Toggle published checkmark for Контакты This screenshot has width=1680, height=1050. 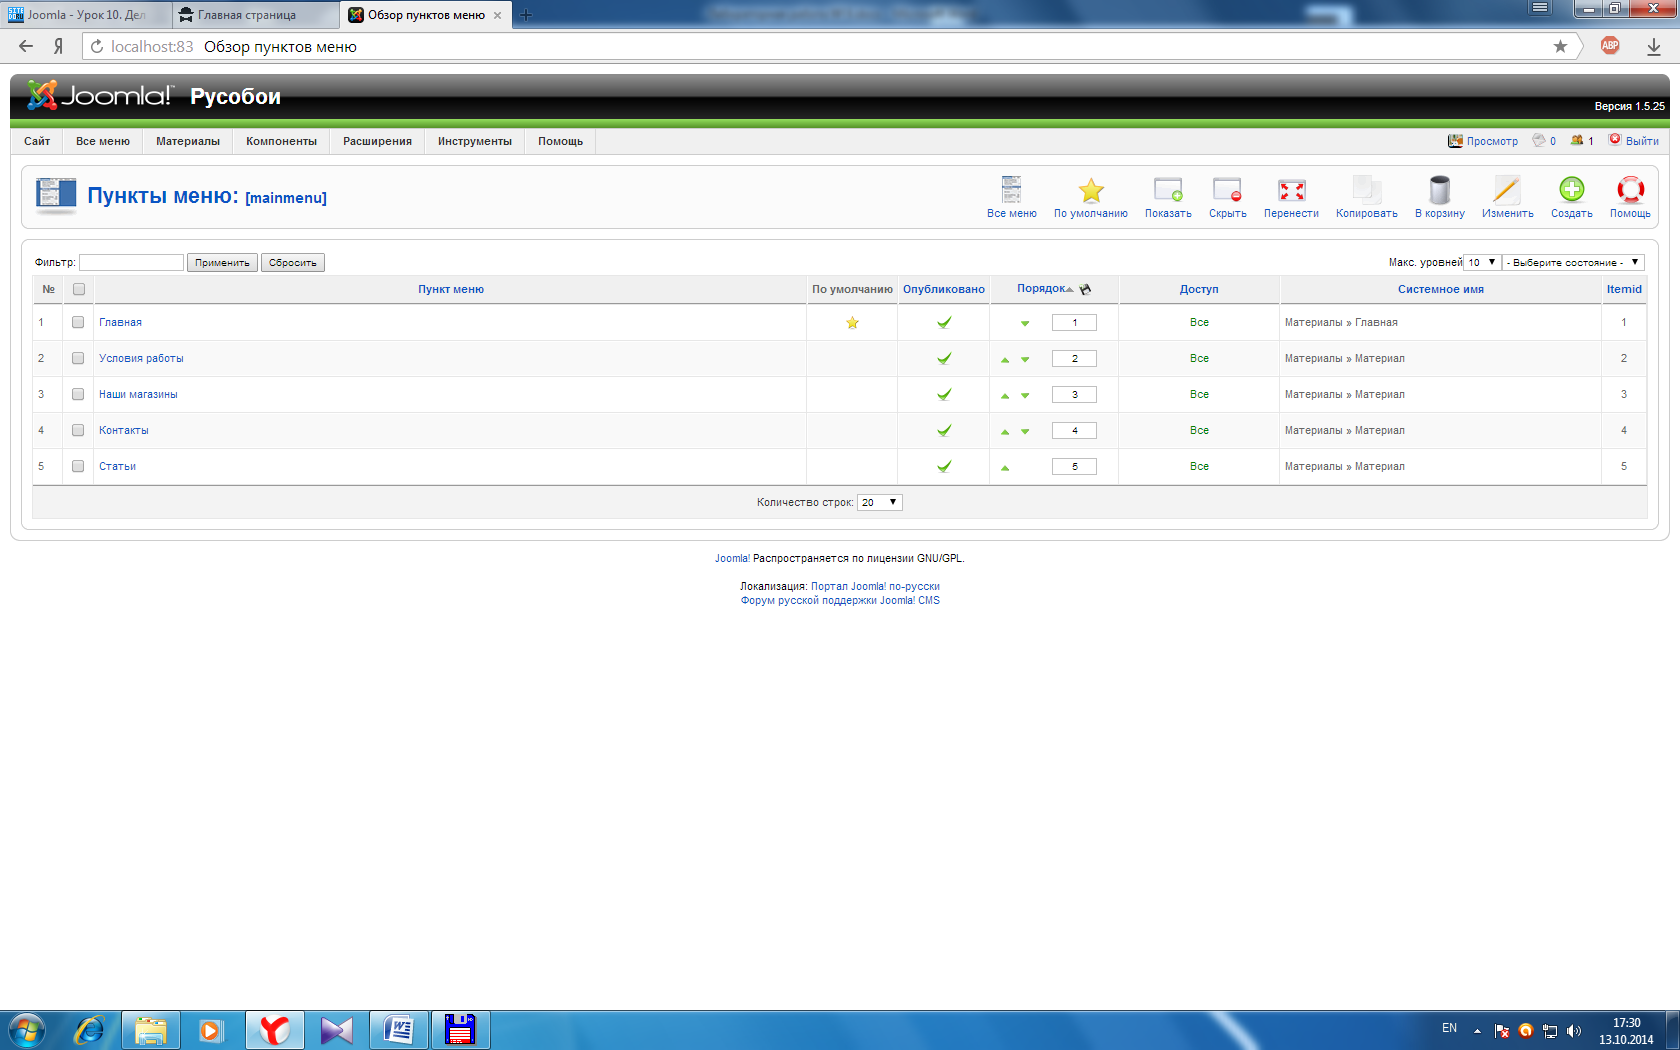tap(943, 430)
